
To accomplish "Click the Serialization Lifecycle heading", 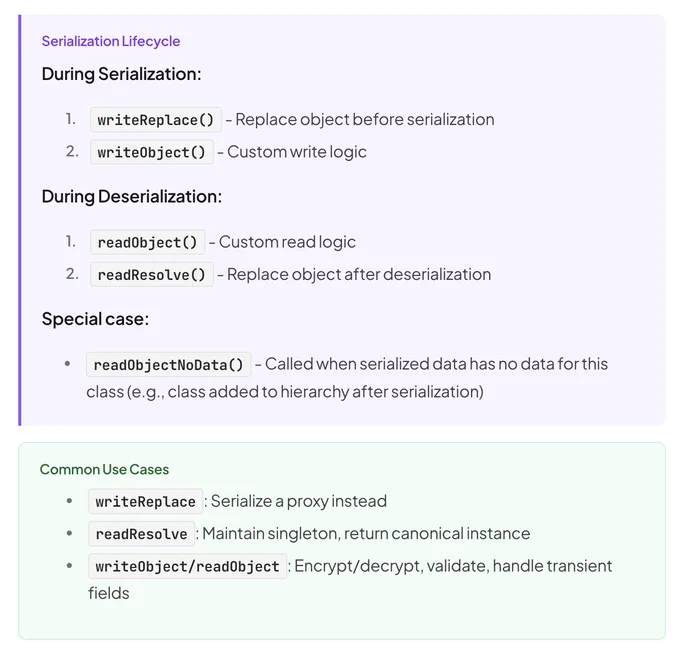I will 111,41.
